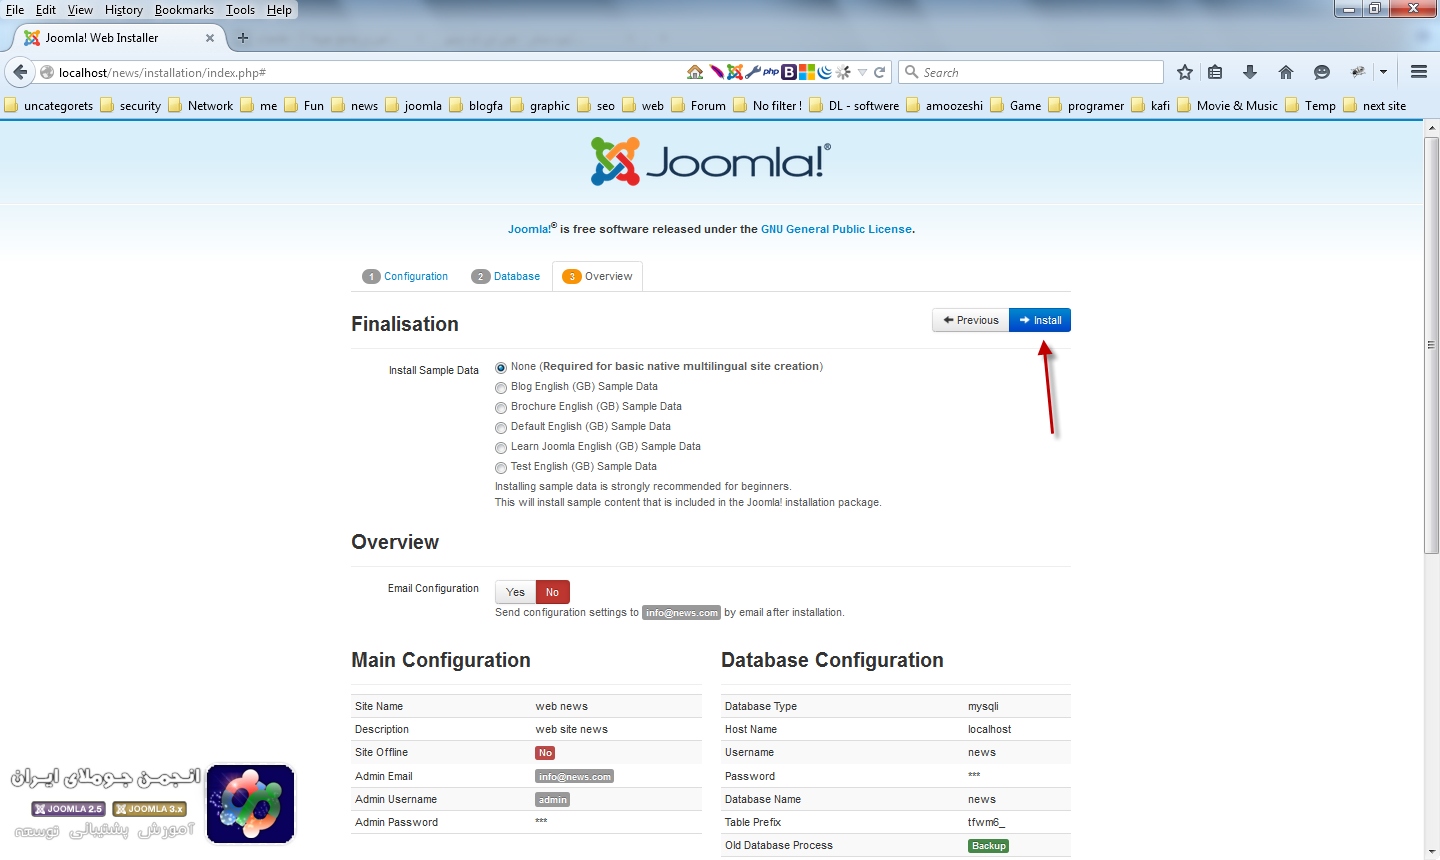Open the downloads arrow icon
The width and height of the screenshot is (1440, 860).
tap(1250, 72)
